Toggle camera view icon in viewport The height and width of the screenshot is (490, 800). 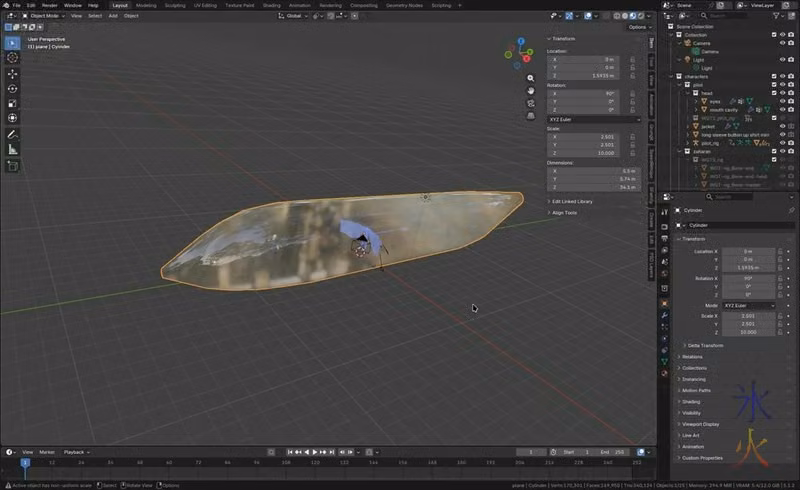(x=531, y=103)
